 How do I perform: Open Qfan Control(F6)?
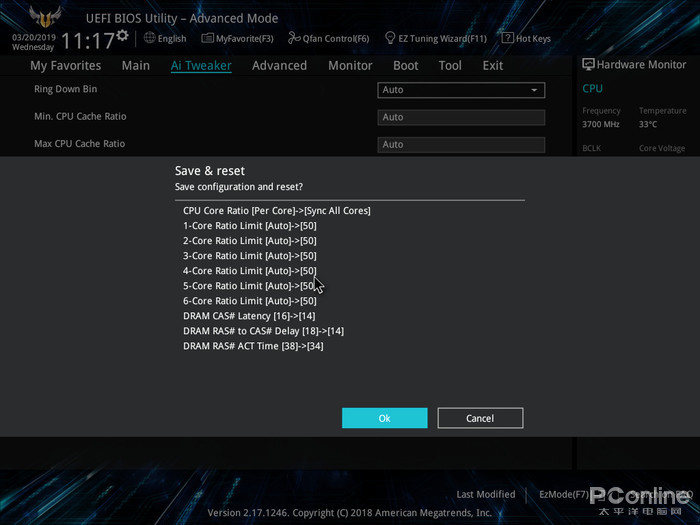pos(336,38)
